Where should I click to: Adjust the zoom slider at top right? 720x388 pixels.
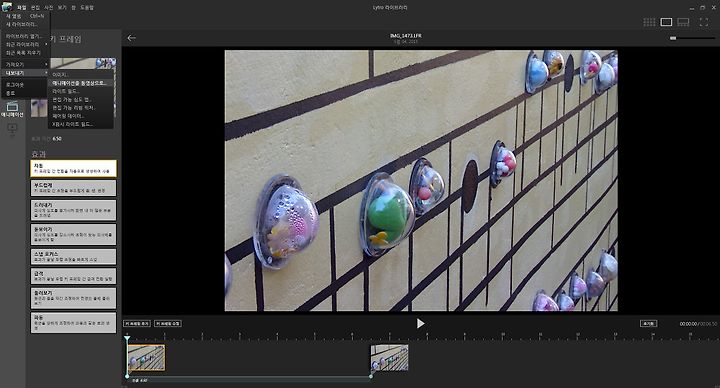point(692,38)
